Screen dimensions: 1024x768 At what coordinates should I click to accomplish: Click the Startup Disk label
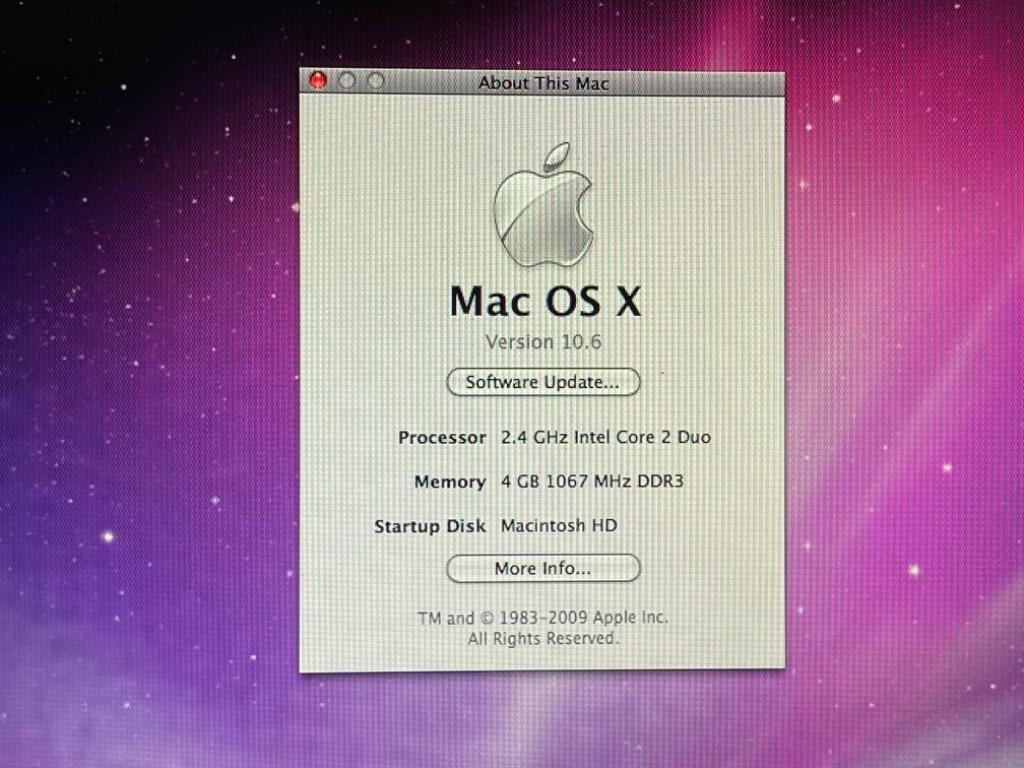430,526
